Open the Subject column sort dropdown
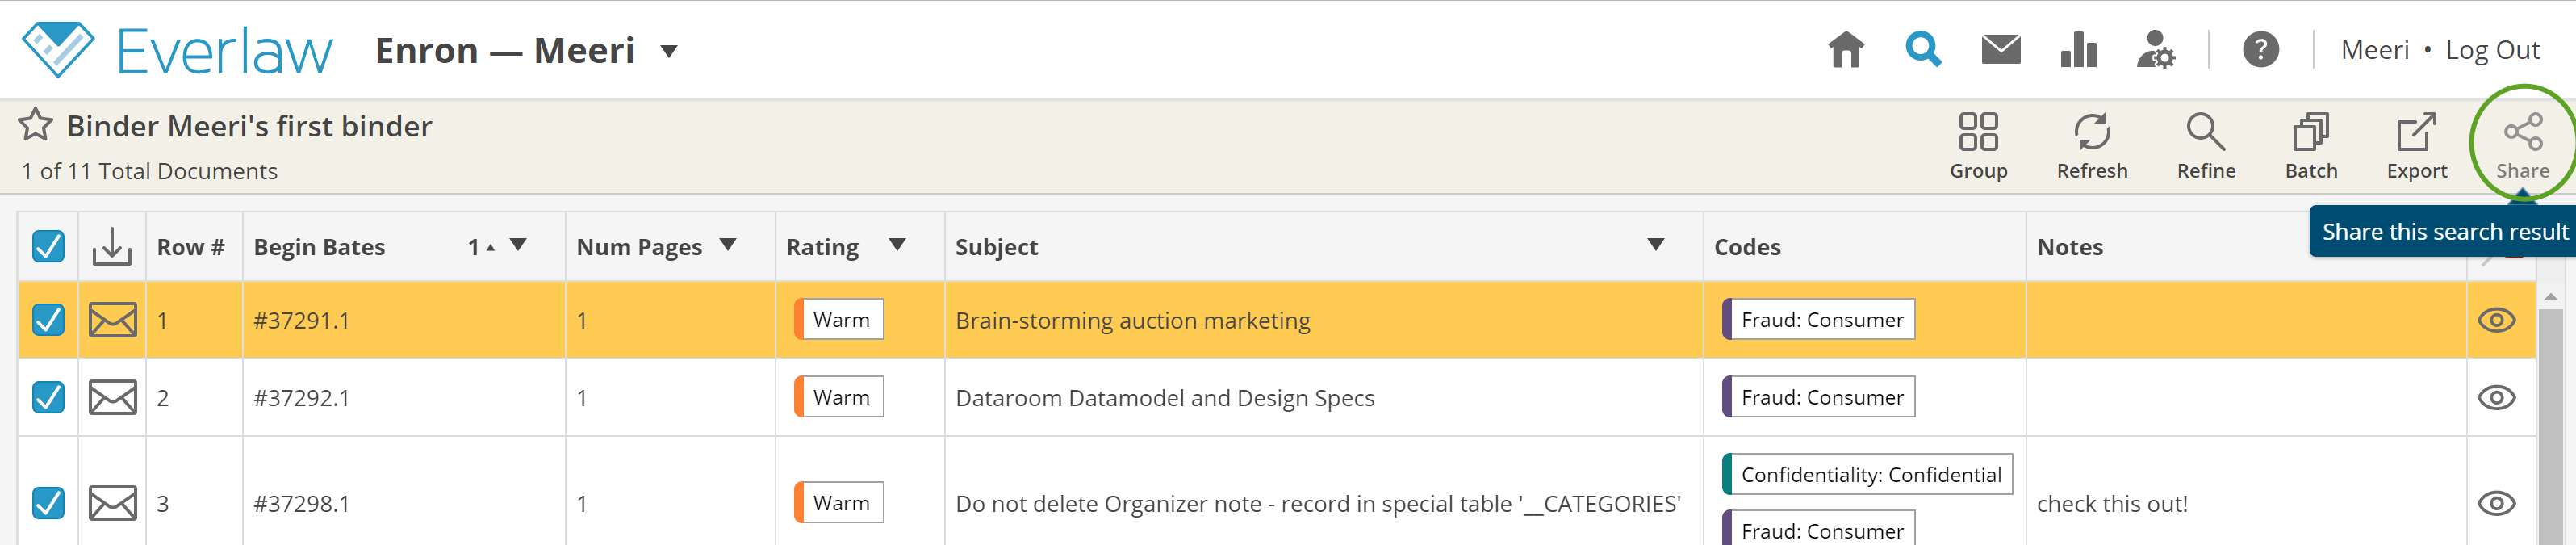 click(1656, 245)
